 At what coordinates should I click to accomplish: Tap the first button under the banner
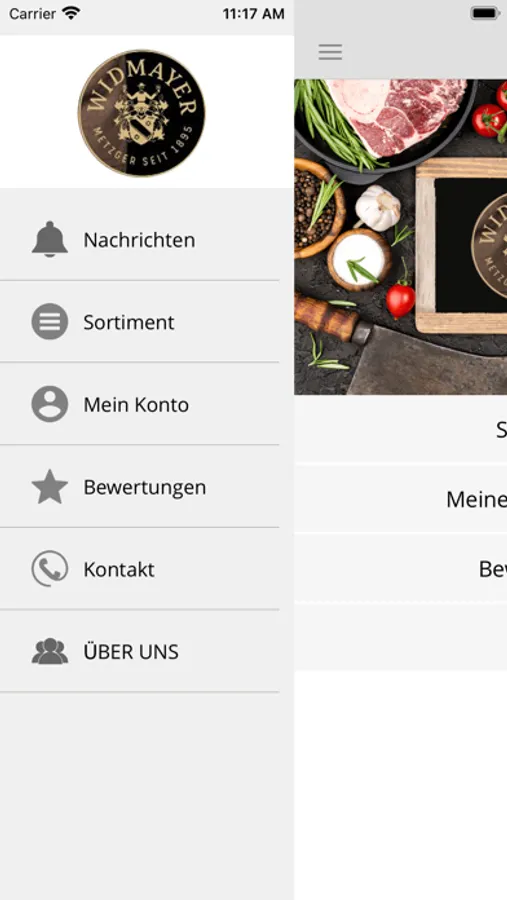pos(401,429)
